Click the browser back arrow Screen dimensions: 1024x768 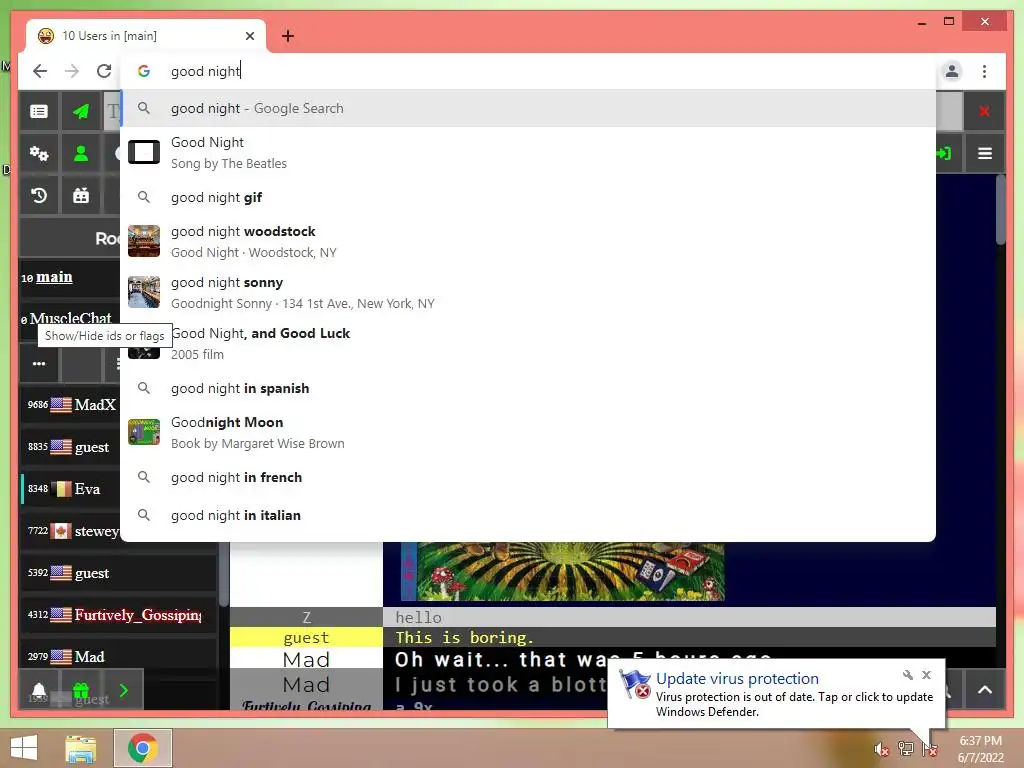click(x=40, y=71)
